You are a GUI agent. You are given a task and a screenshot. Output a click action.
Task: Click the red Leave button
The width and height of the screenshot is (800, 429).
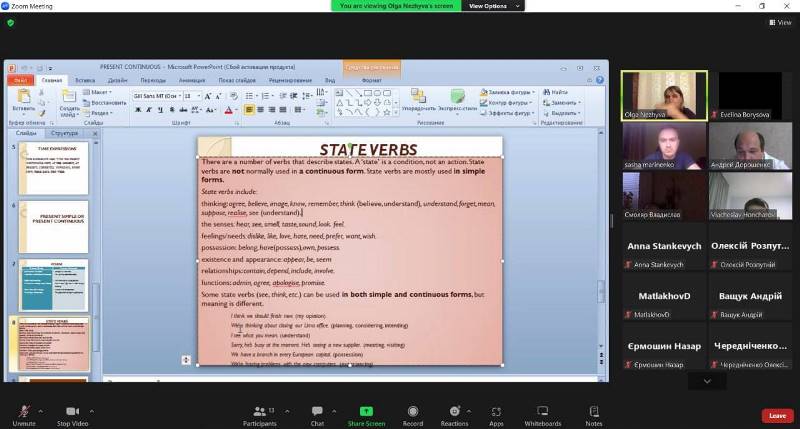(777, 416)
